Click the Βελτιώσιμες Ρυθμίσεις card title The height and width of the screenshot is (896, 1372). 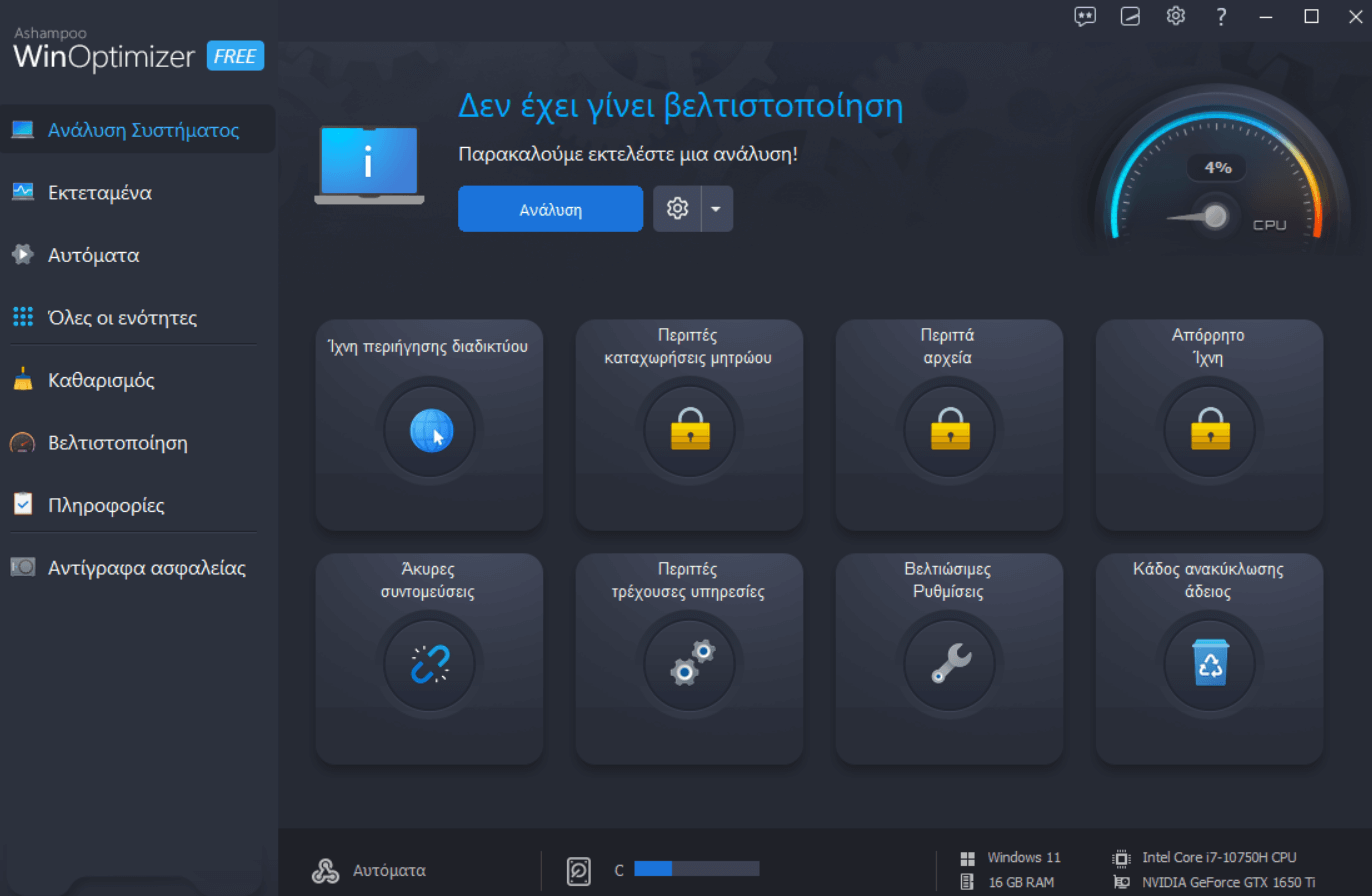(948, 580)
